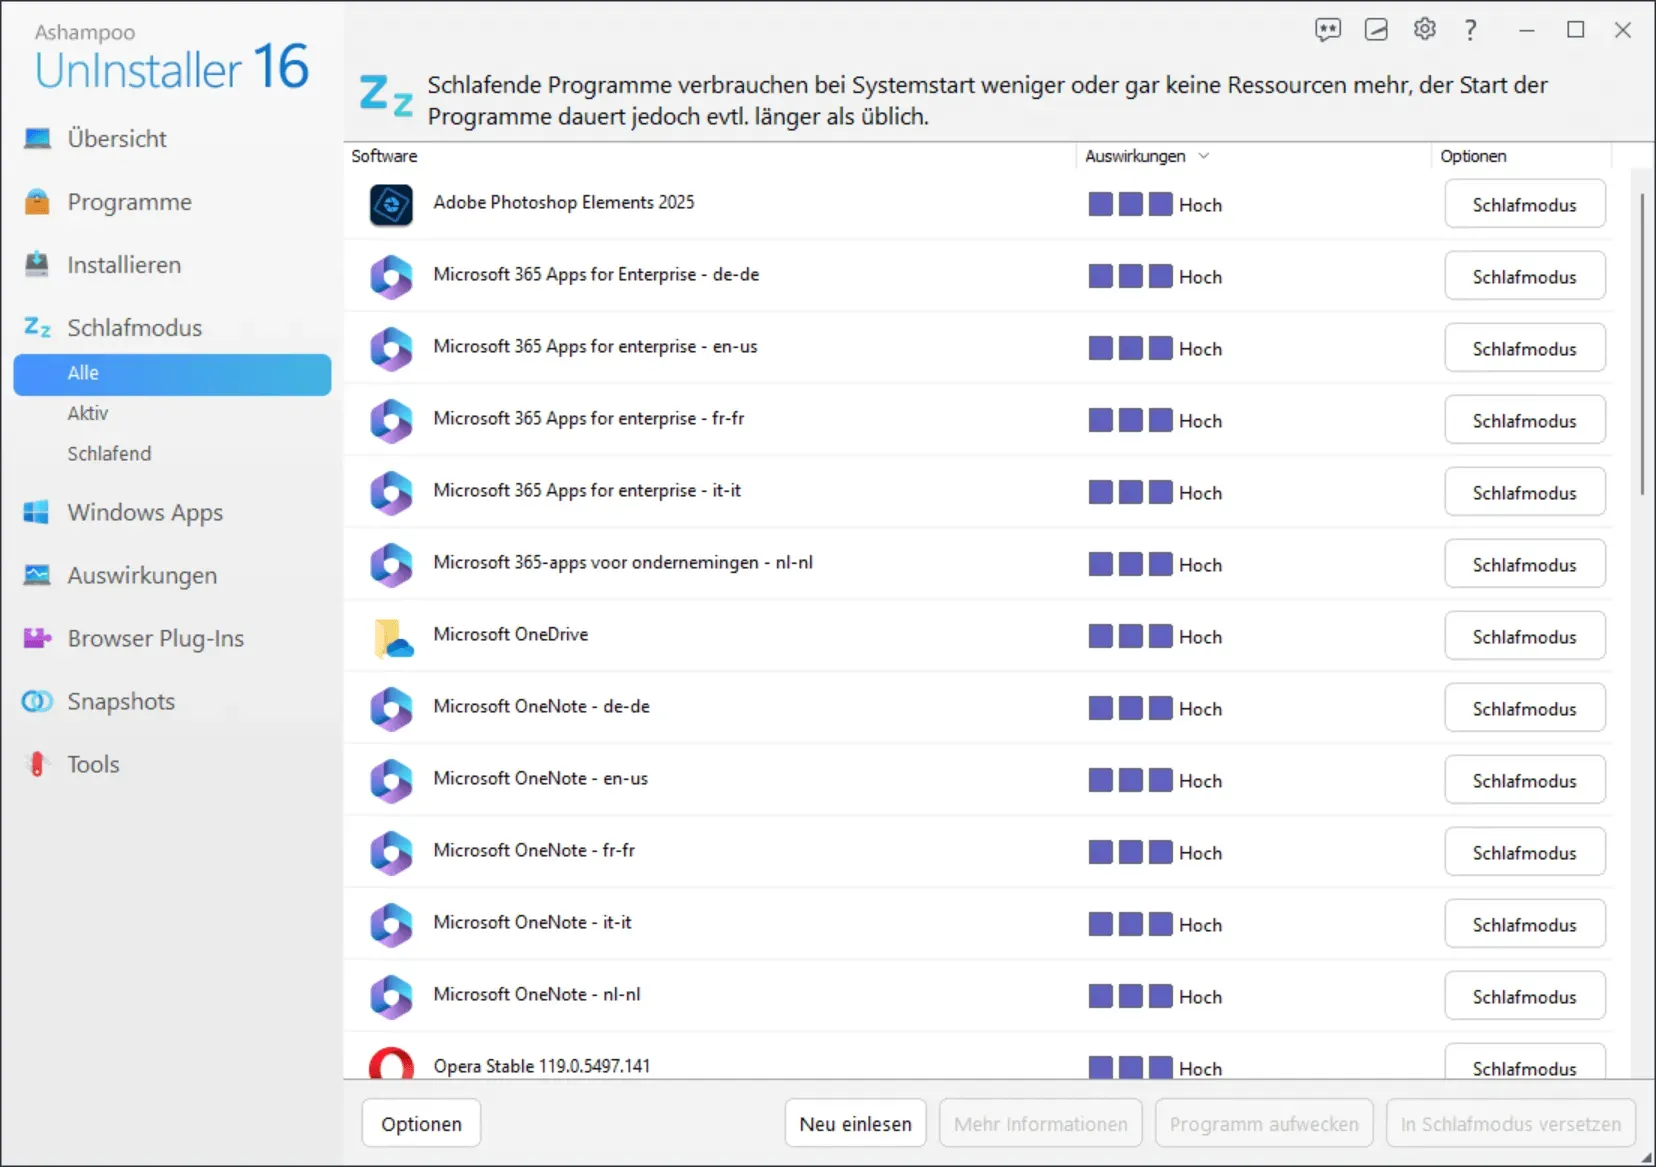
Task: Put Adobe Photoshop Elements 2025 into Schlafmodus
Action: [x=1525, y=205]
